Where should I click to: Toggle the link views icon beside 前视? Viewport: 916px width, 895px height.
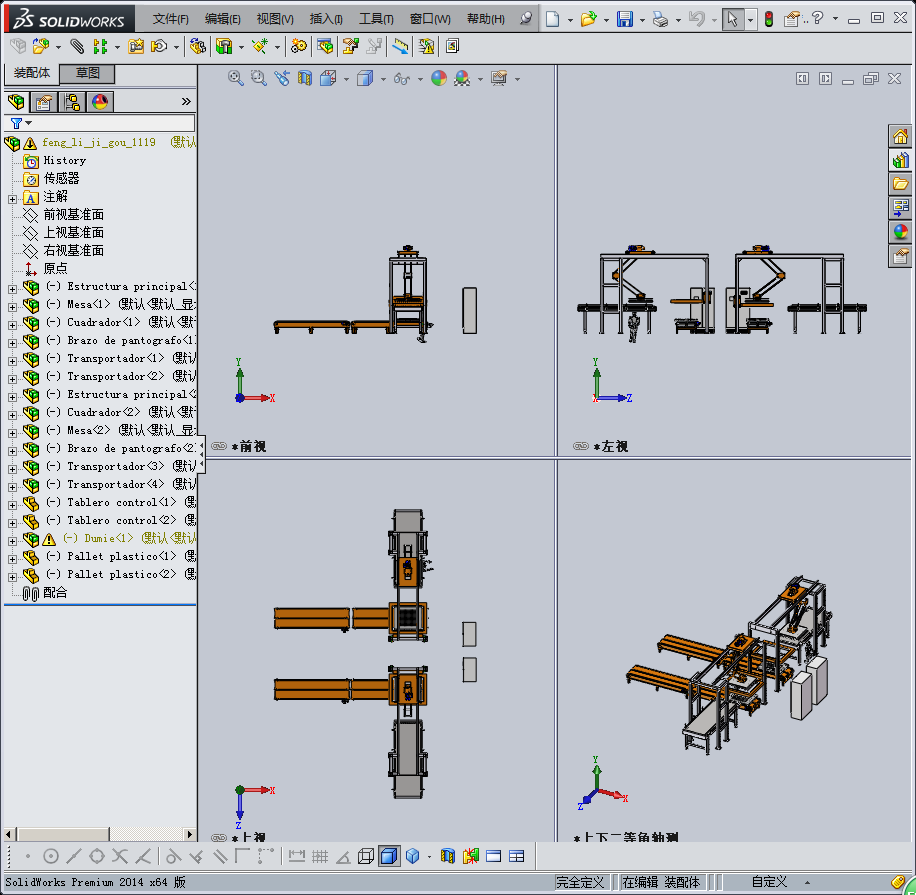pyautogui.click(x=219, y=447)
